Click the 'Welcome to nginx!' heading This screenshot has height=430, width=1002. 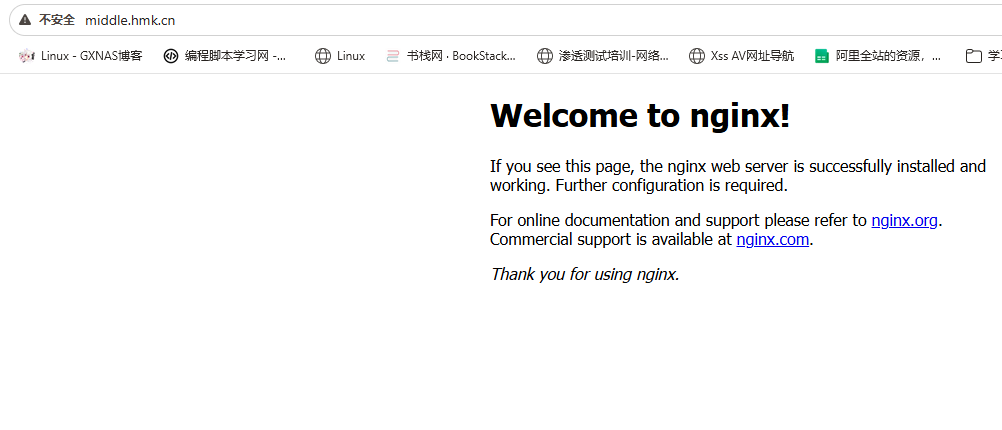tap(640, 116)
